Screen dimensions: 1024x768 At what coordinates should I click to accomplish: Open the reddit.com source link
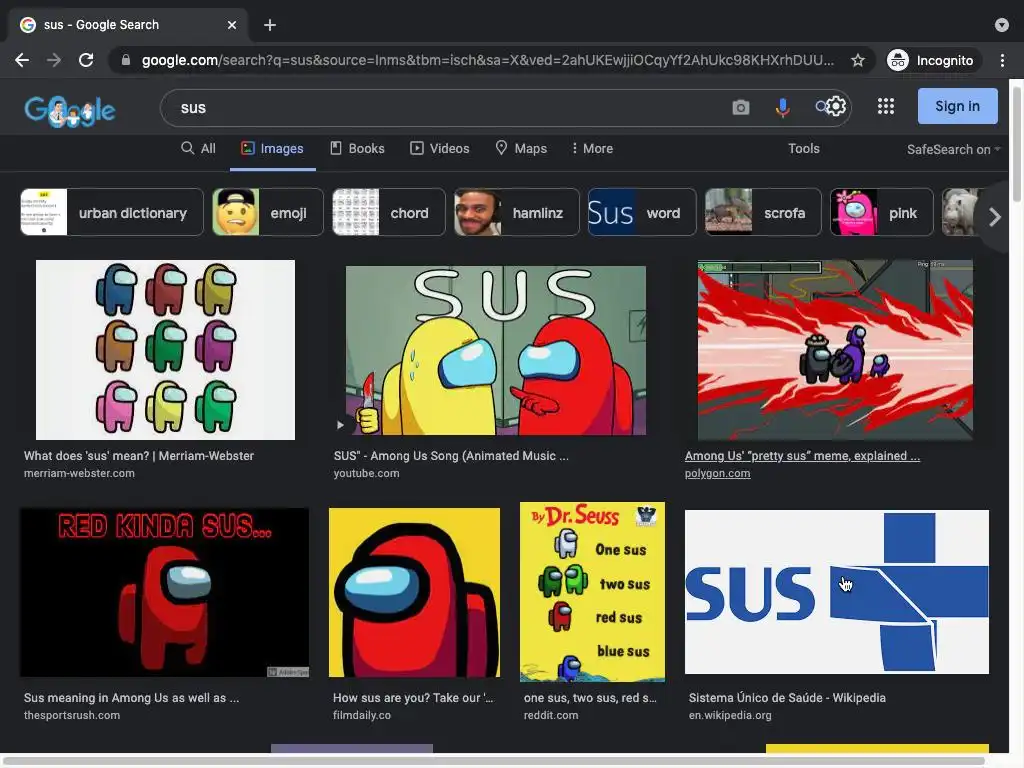click(x=551, y=715)
